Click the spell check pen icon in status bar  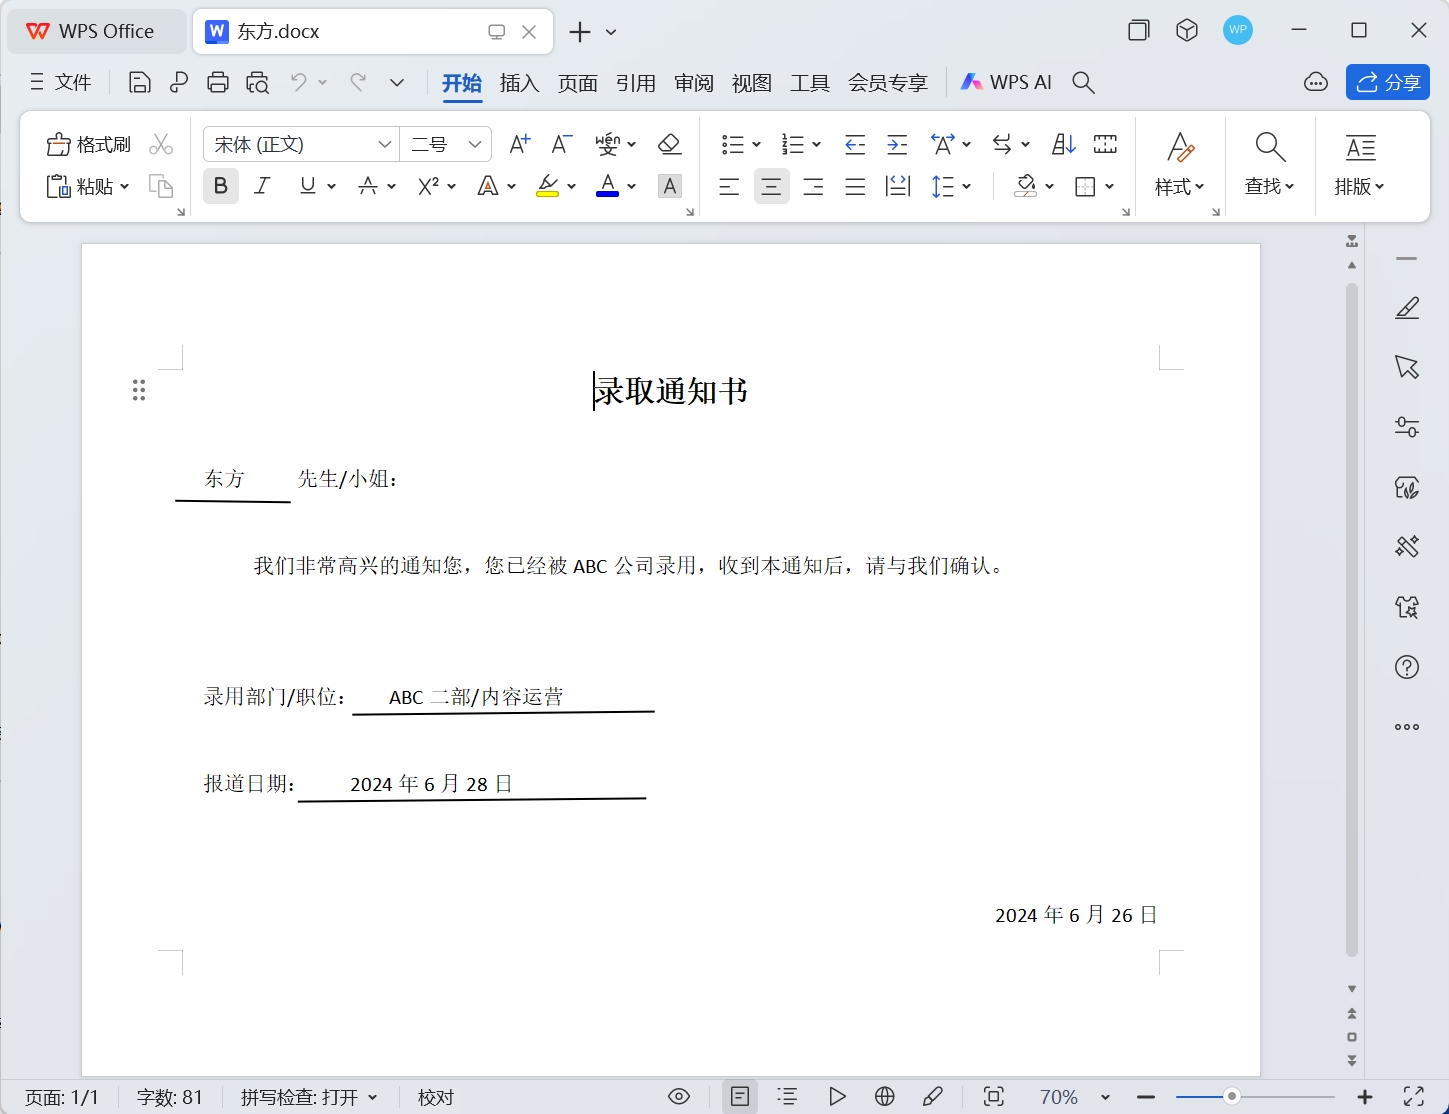pos(933,1096)
